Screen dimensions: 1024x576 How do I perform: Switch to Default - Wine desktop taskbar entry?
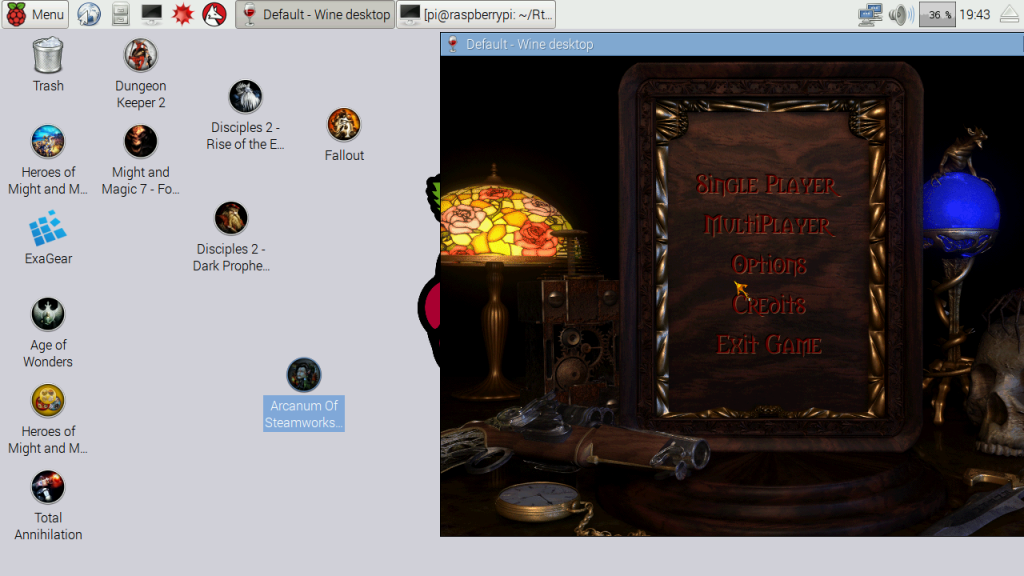(x=315, y=14)
